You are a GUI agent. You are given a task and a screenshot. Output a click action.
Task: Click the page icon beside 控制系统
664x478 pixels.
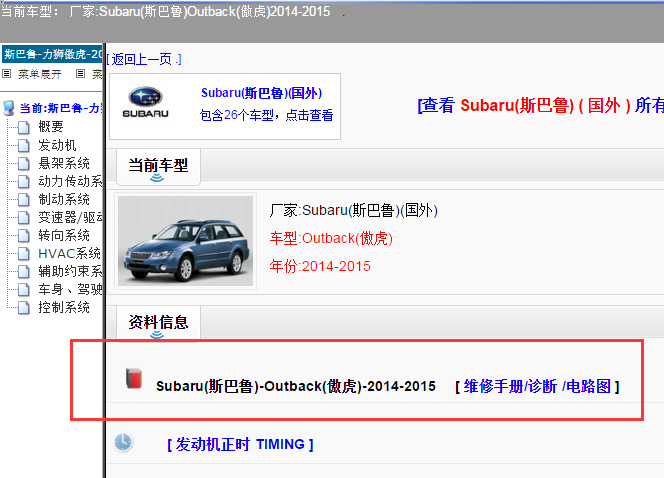(24, 307)
